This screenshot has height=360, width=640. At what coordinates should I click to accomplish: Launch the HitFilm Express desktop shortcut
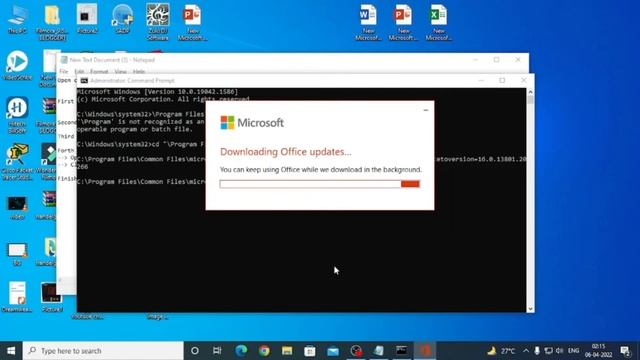(x=17, y=115)
